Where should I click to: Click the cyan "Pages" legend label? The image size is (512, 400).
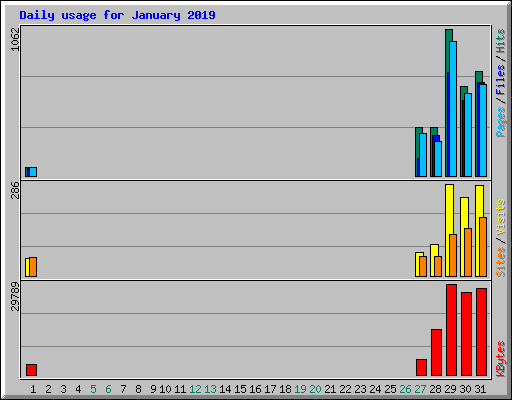tap(500, 122)
